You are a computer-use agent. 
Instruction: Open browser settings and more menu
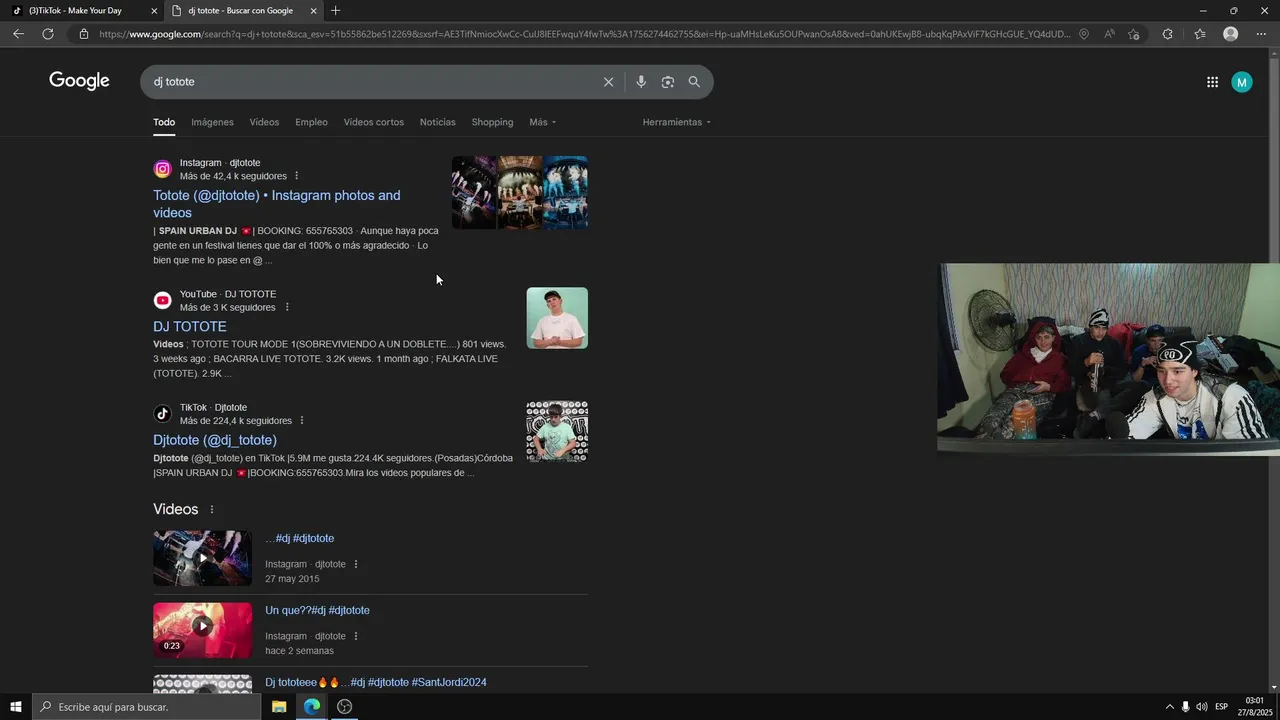coord(1261,34)
